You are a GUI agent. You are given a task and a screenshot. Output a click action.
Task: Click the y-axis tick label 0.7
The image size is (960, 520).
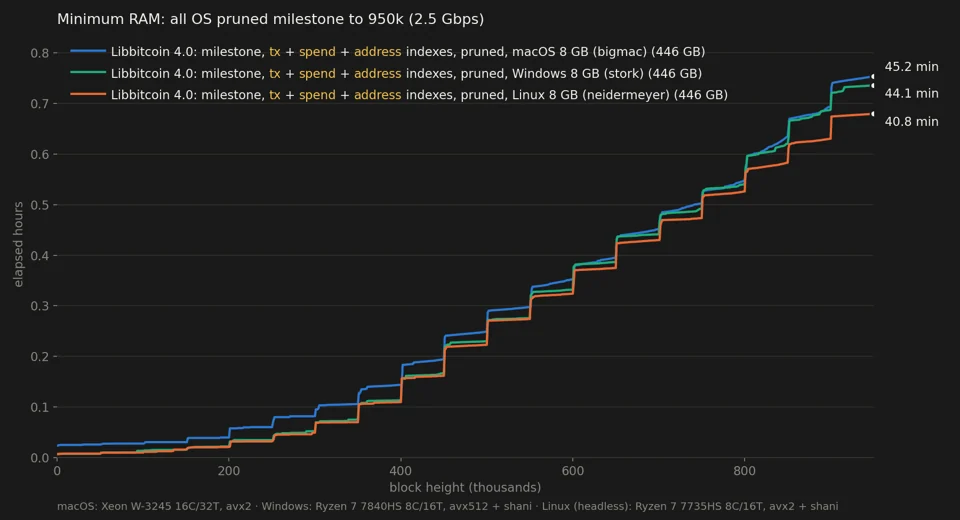point(40,104)
